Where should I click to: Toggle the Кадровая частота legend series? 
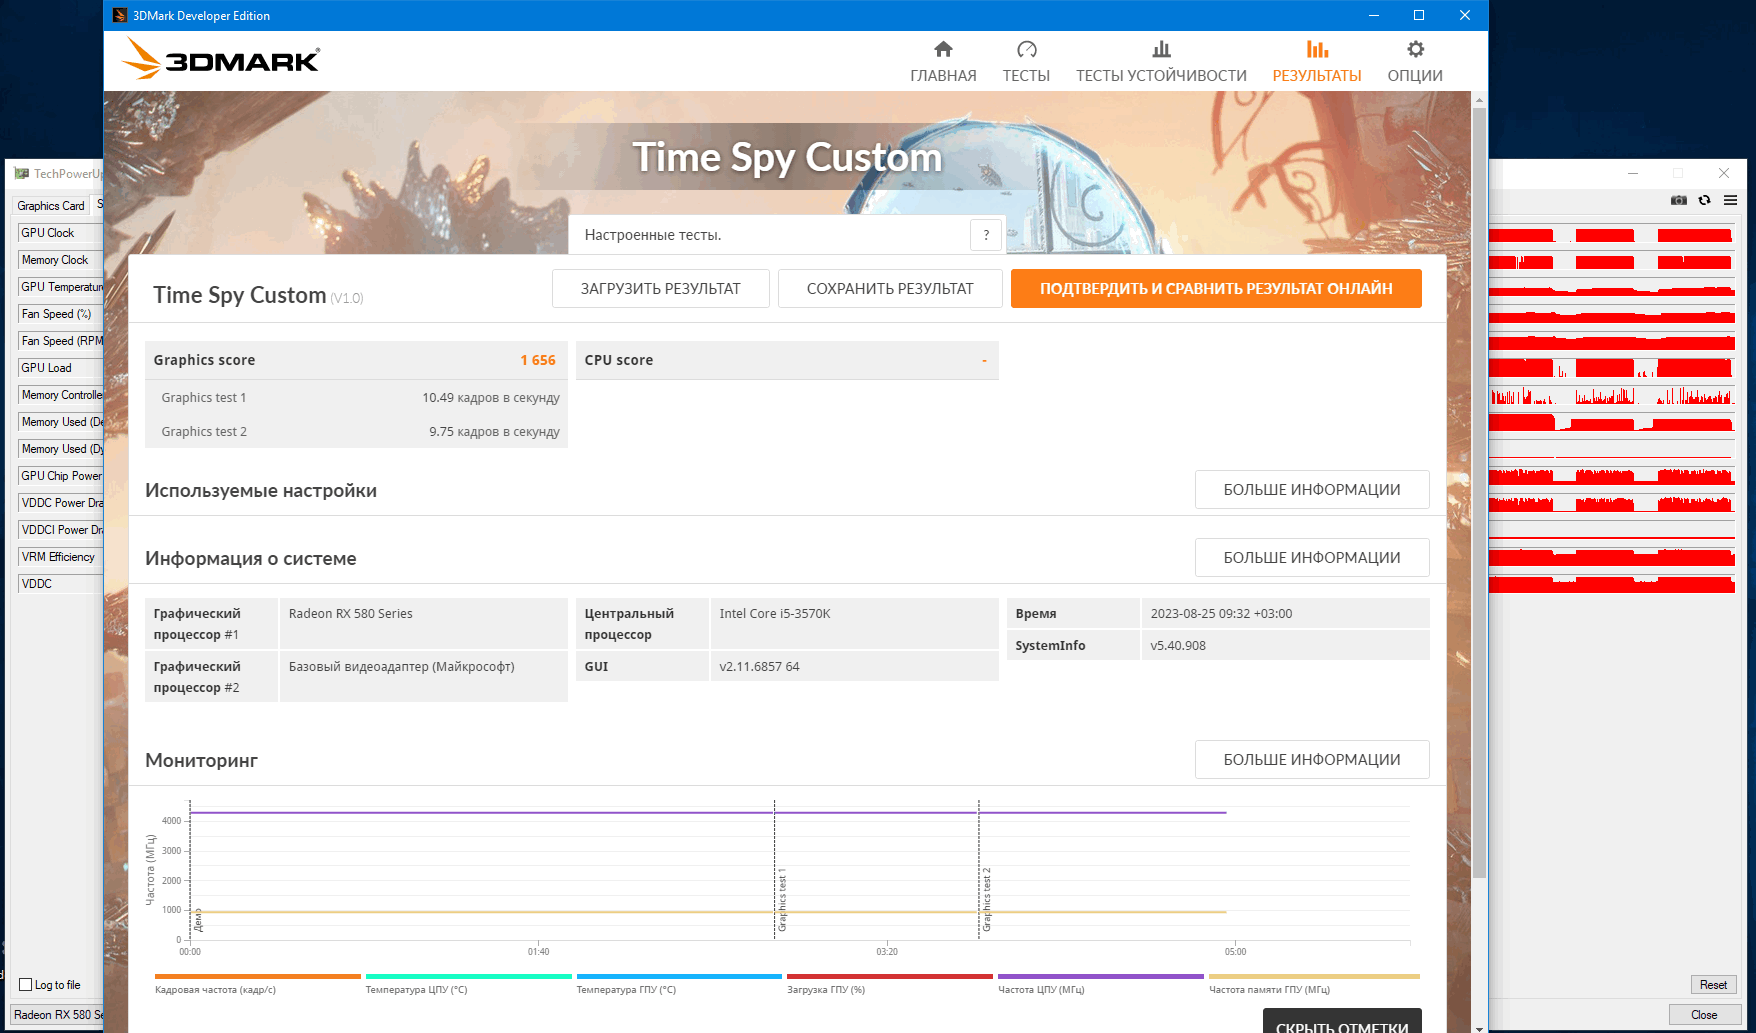pos(257,984)
